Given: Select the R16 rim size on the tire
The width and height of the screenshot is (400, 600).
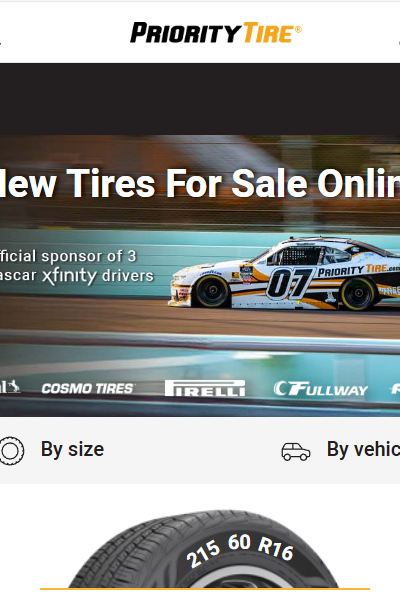Looking at the screenshot, I should click(x=276, y=548).
